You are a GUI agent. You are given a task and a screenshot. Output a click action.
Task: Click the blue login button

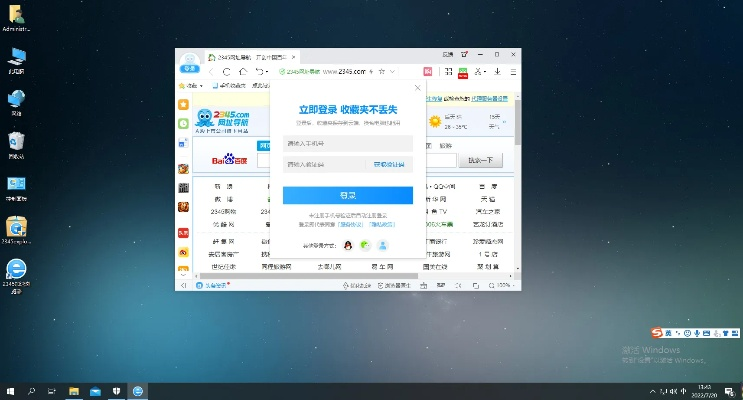347,195
